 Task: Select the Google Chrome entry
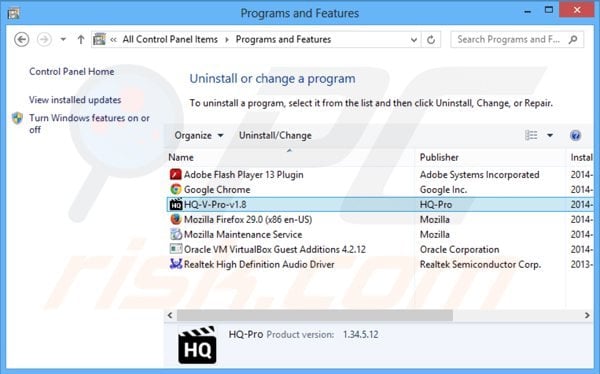[x=217, y=189]
